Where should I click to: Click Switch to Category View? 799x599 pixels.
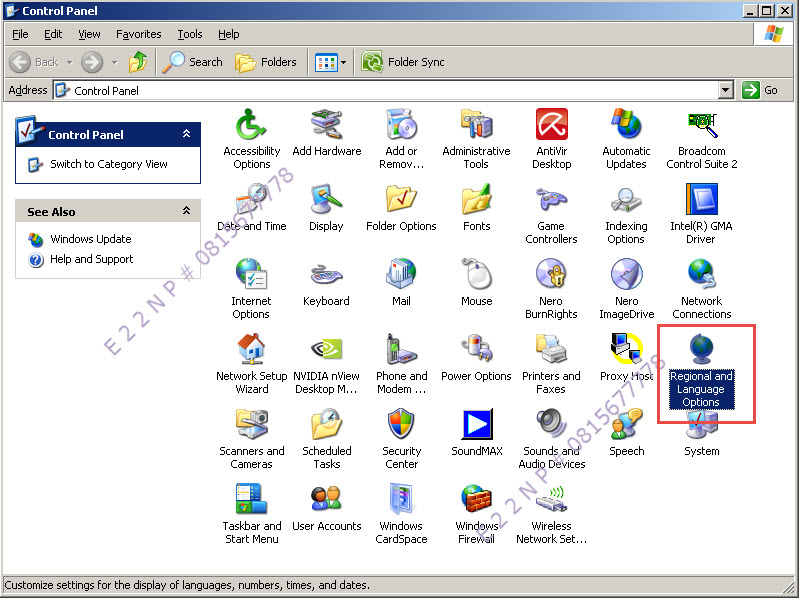(109, 164)
